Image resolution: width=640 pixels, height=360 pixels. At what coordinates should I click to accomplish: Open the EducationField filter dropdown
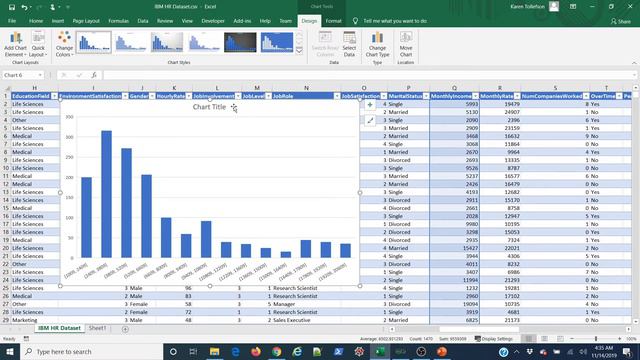pos(54,96)
